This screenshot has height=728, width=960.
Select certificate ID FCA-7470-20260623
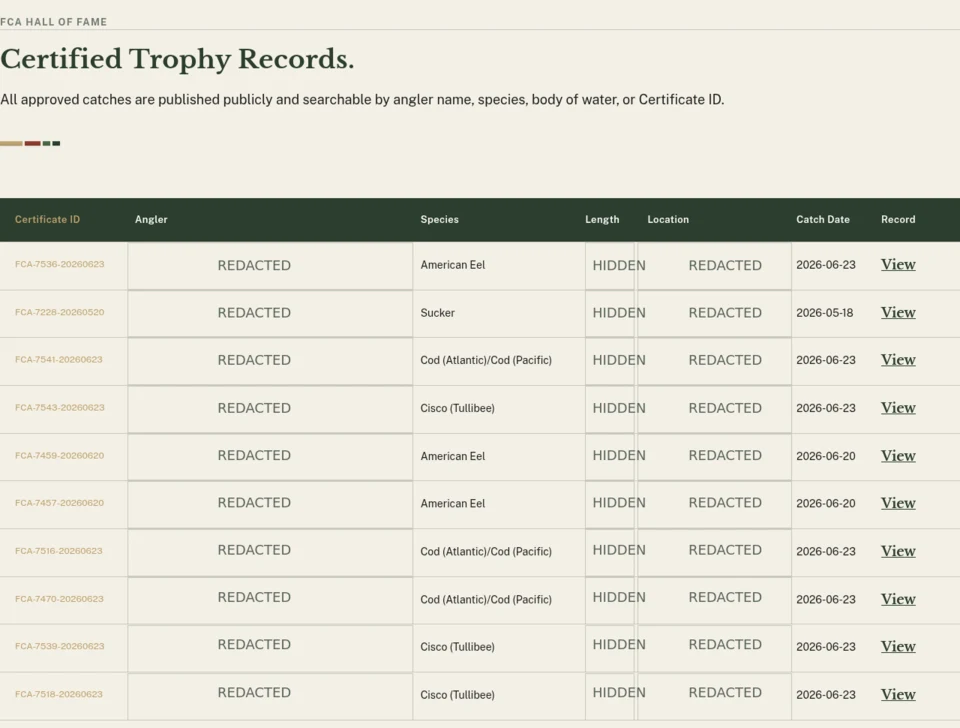(x=59, y=599)
